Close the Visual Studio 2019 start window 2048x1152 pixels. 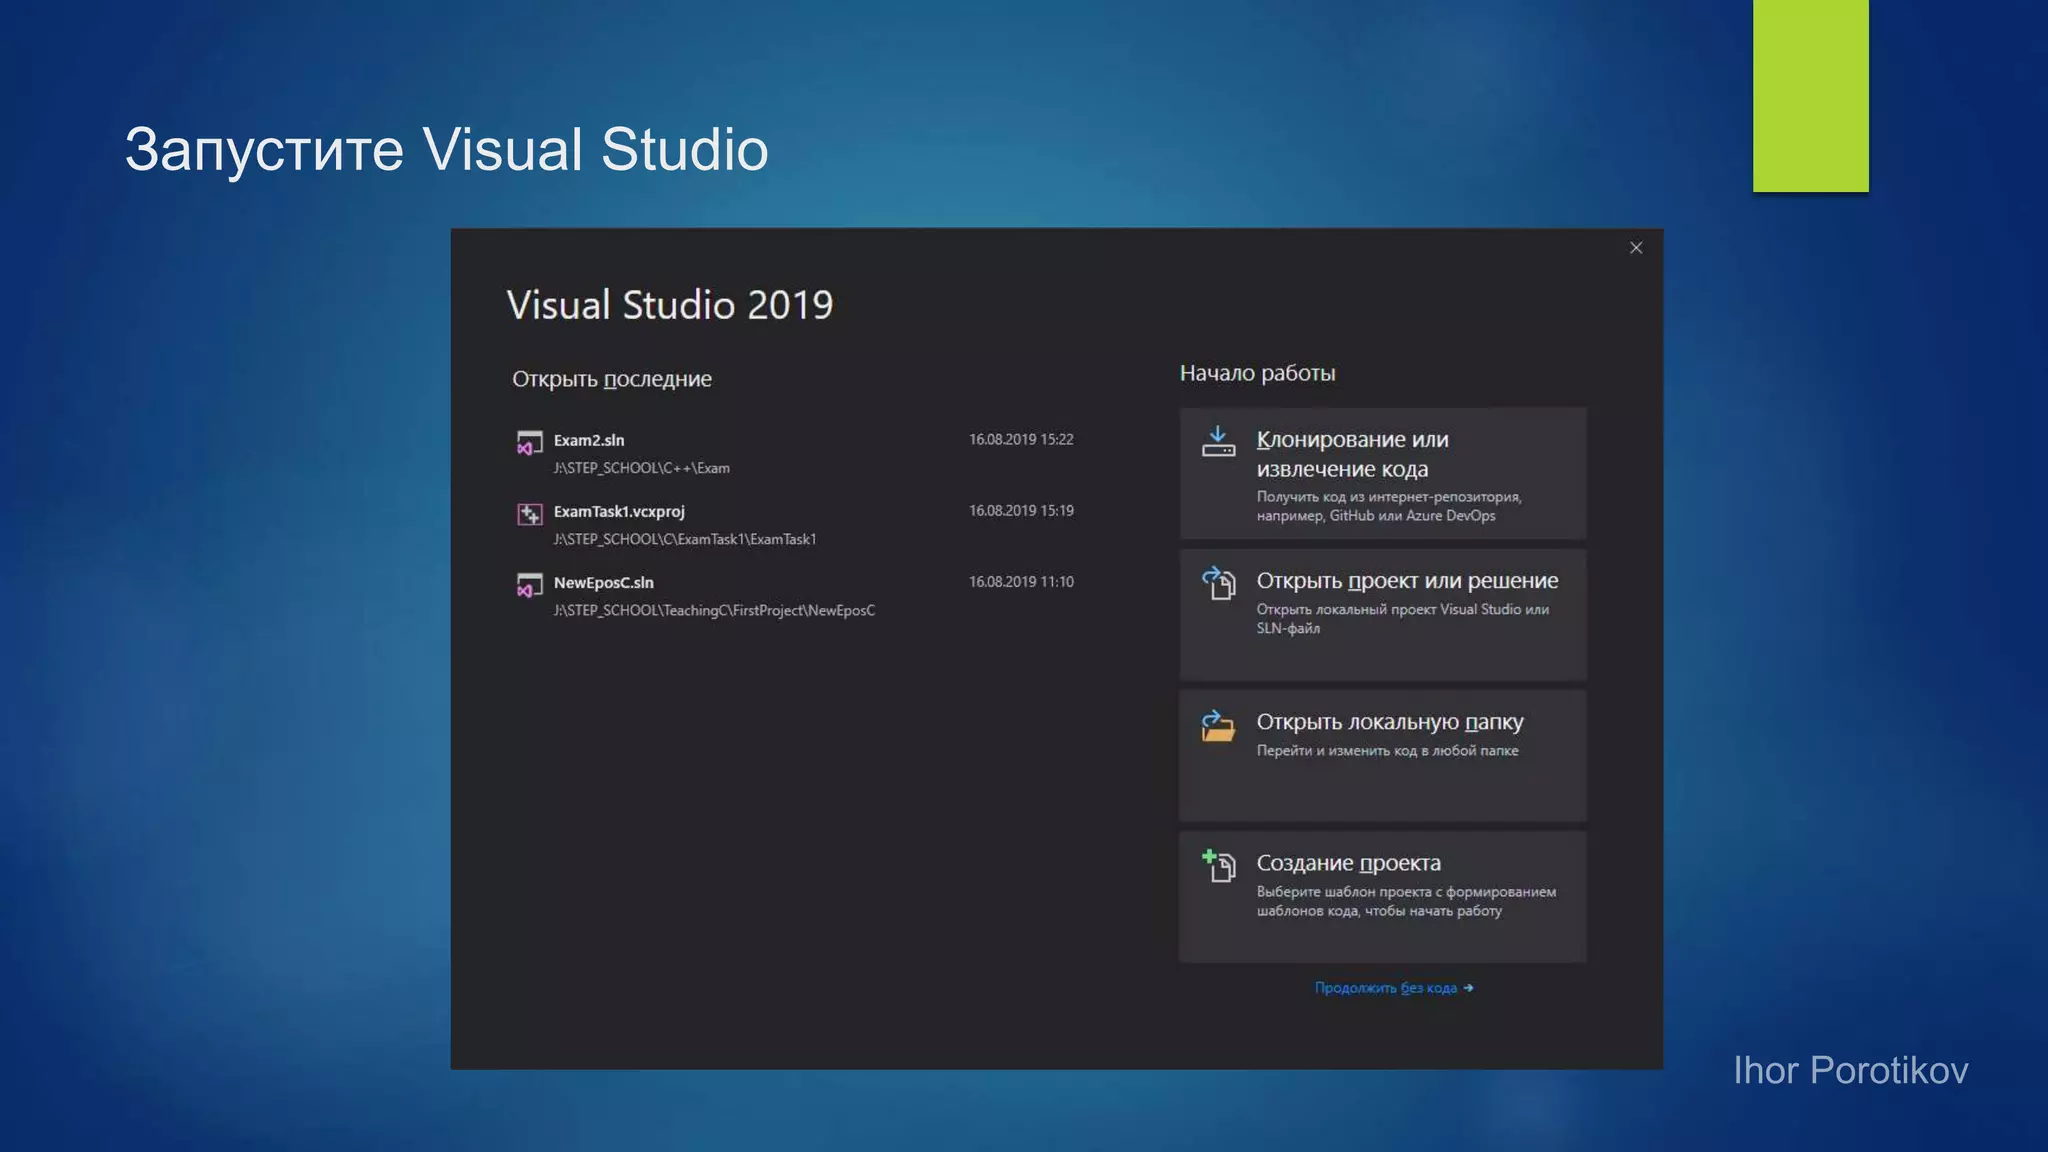tap(1636, 248)
